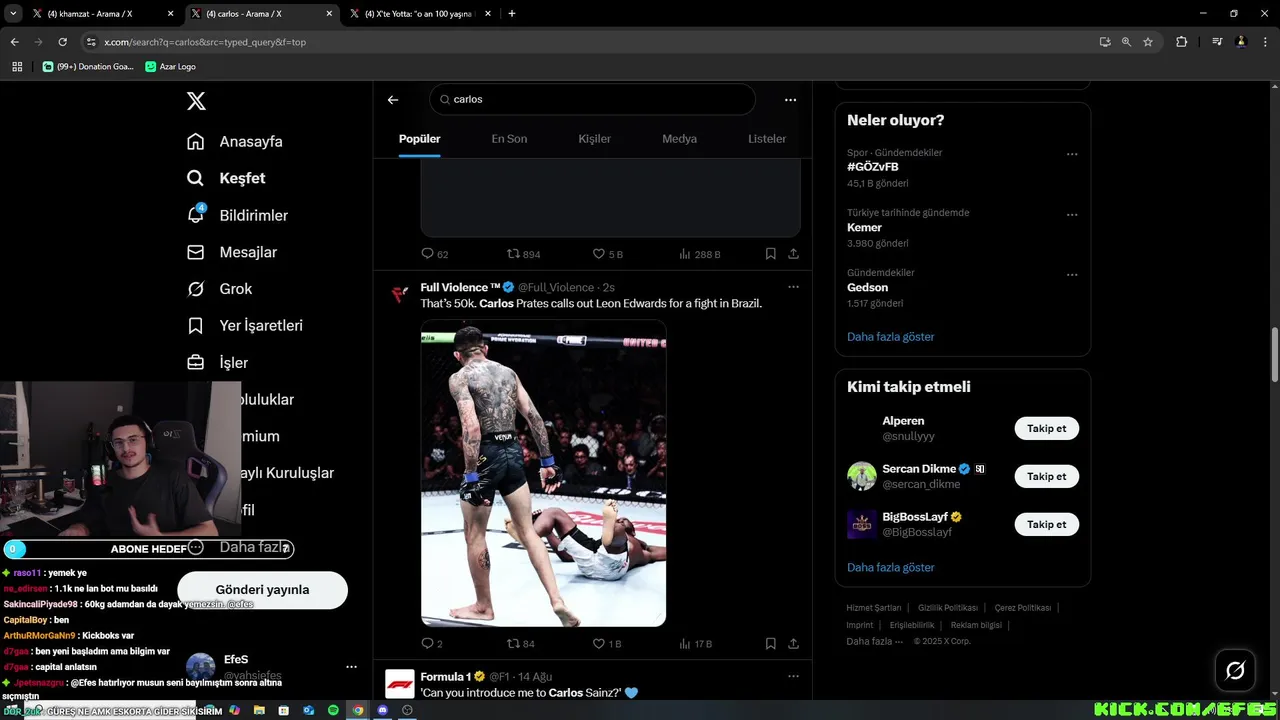The image size is (1280, 720).
Task: Switch to Listeler tab
Action: [767, 139]
